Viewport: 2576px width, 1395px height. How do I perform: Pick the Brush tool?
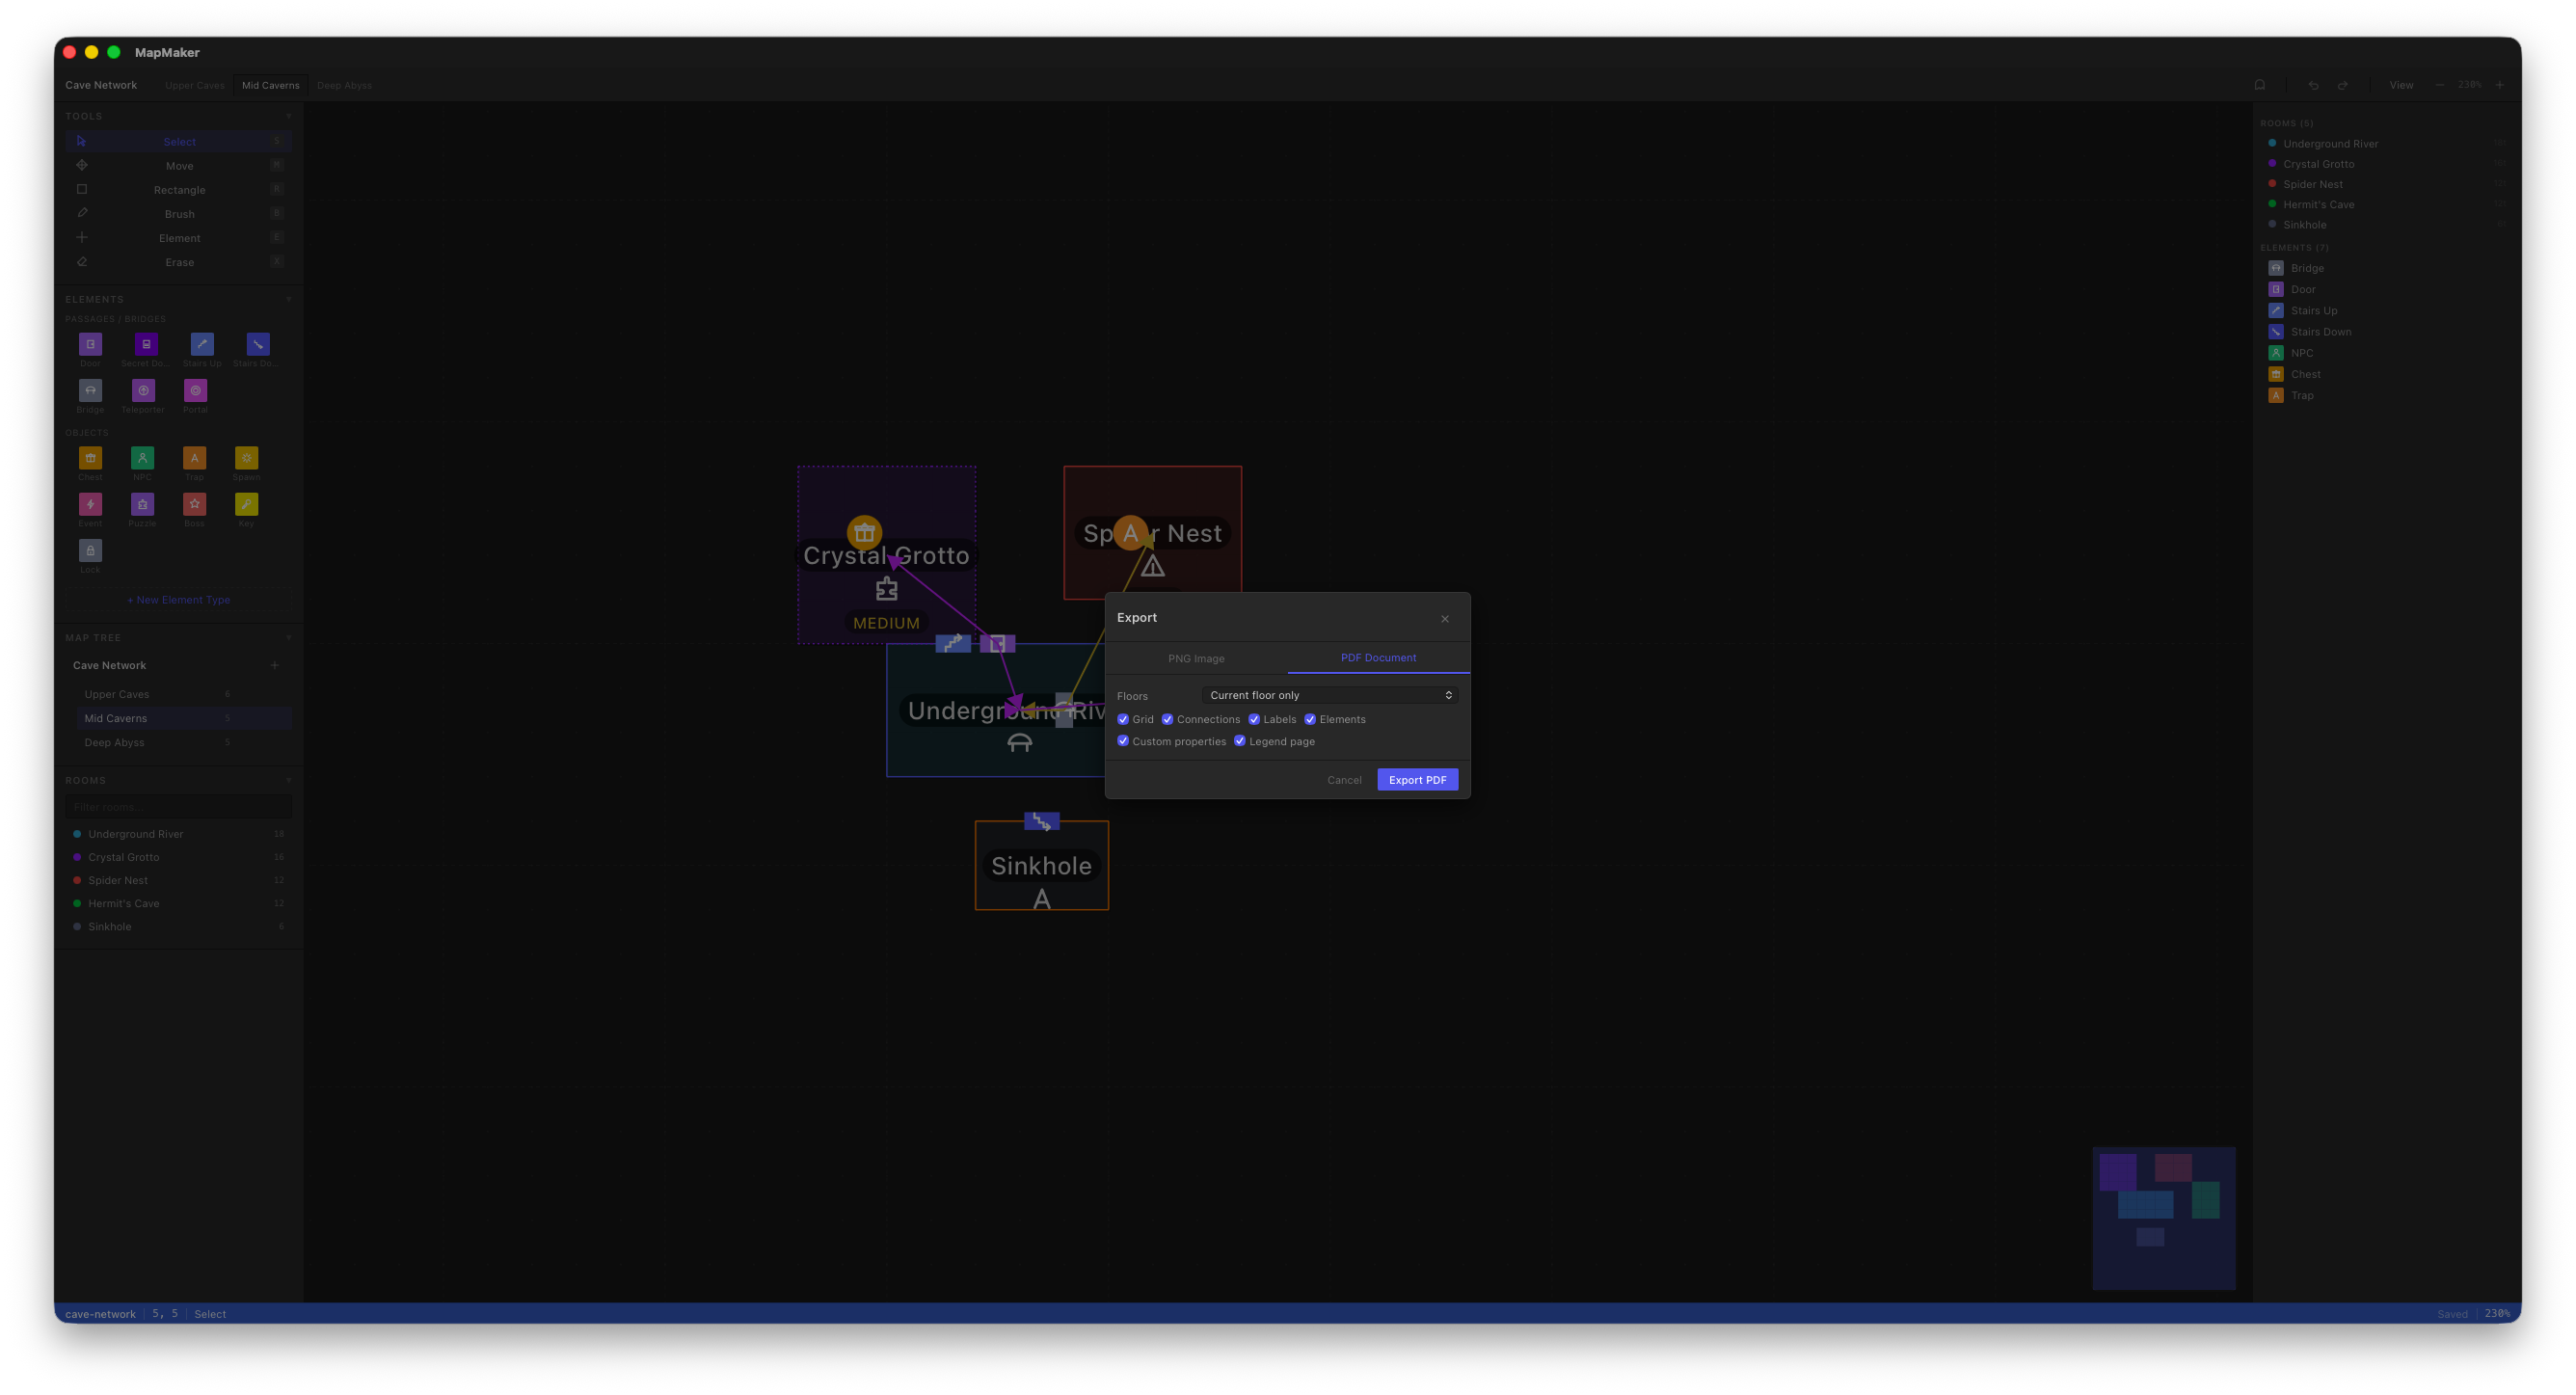click(179, 214)
